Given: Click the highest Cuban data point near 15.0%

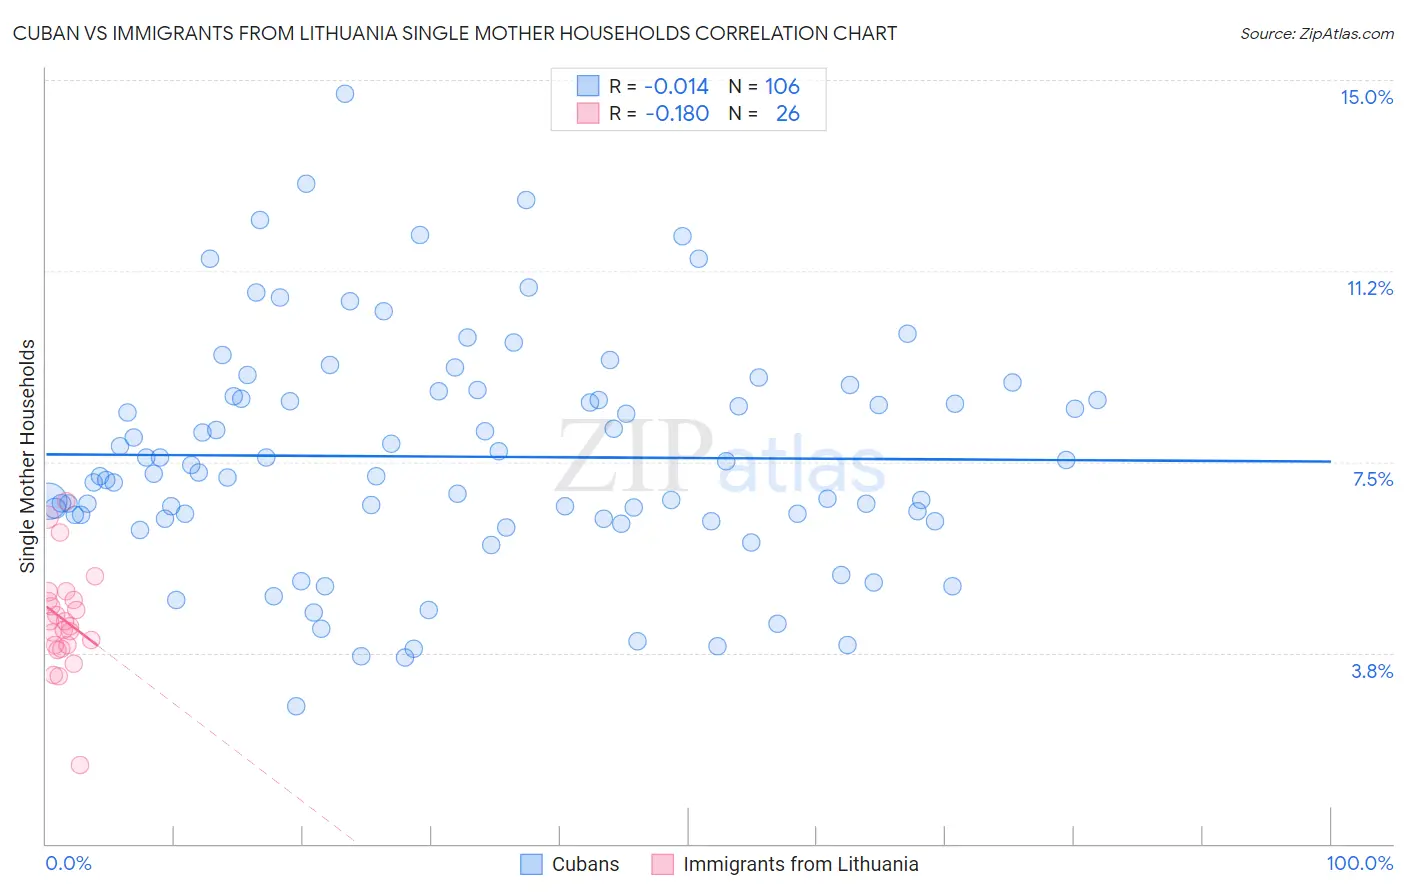Looking at the screenshot, I should [345, 93].
